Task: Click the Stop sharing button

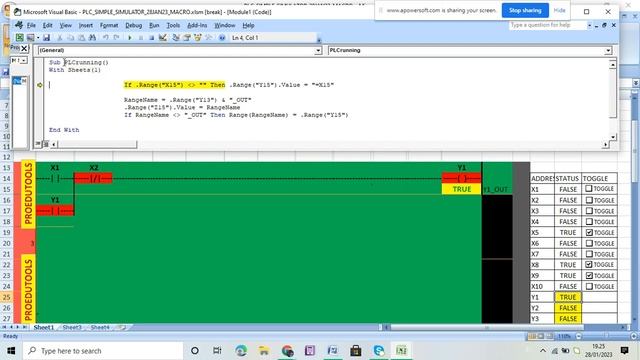Action: tap(525, 11)
